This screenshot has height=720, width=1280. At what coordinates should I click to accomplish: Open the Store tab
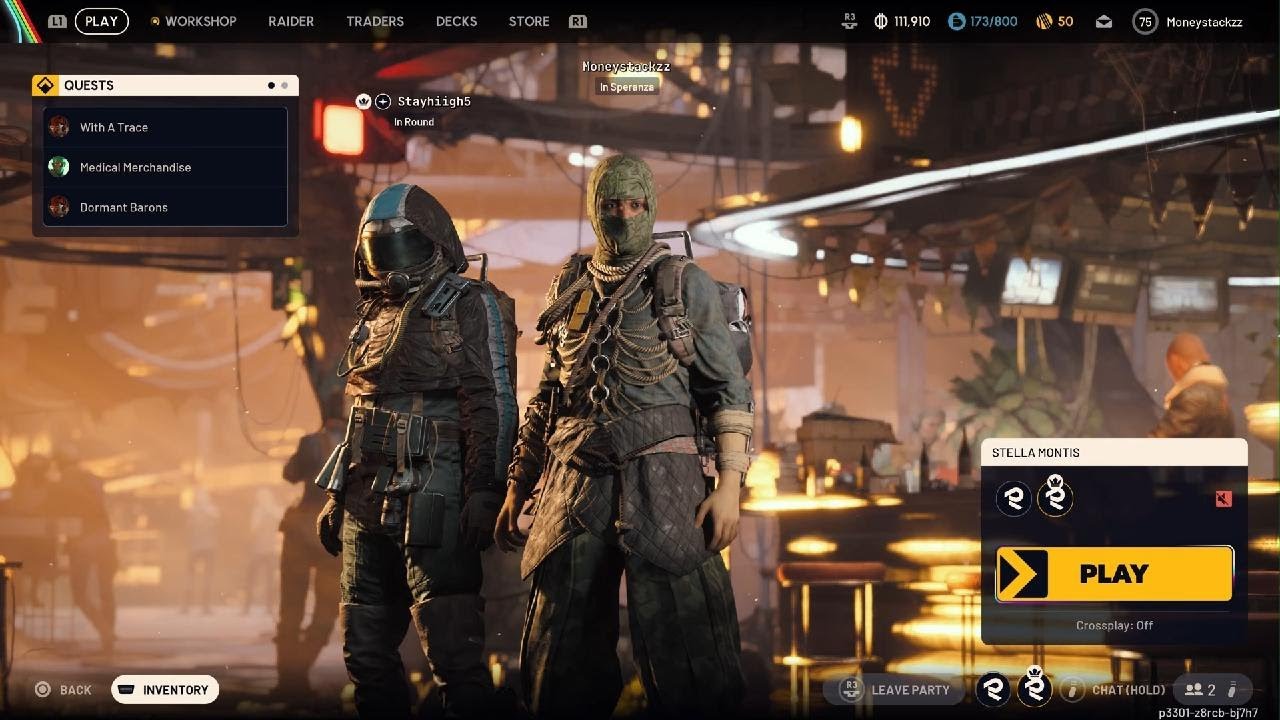tap(529, 21)
